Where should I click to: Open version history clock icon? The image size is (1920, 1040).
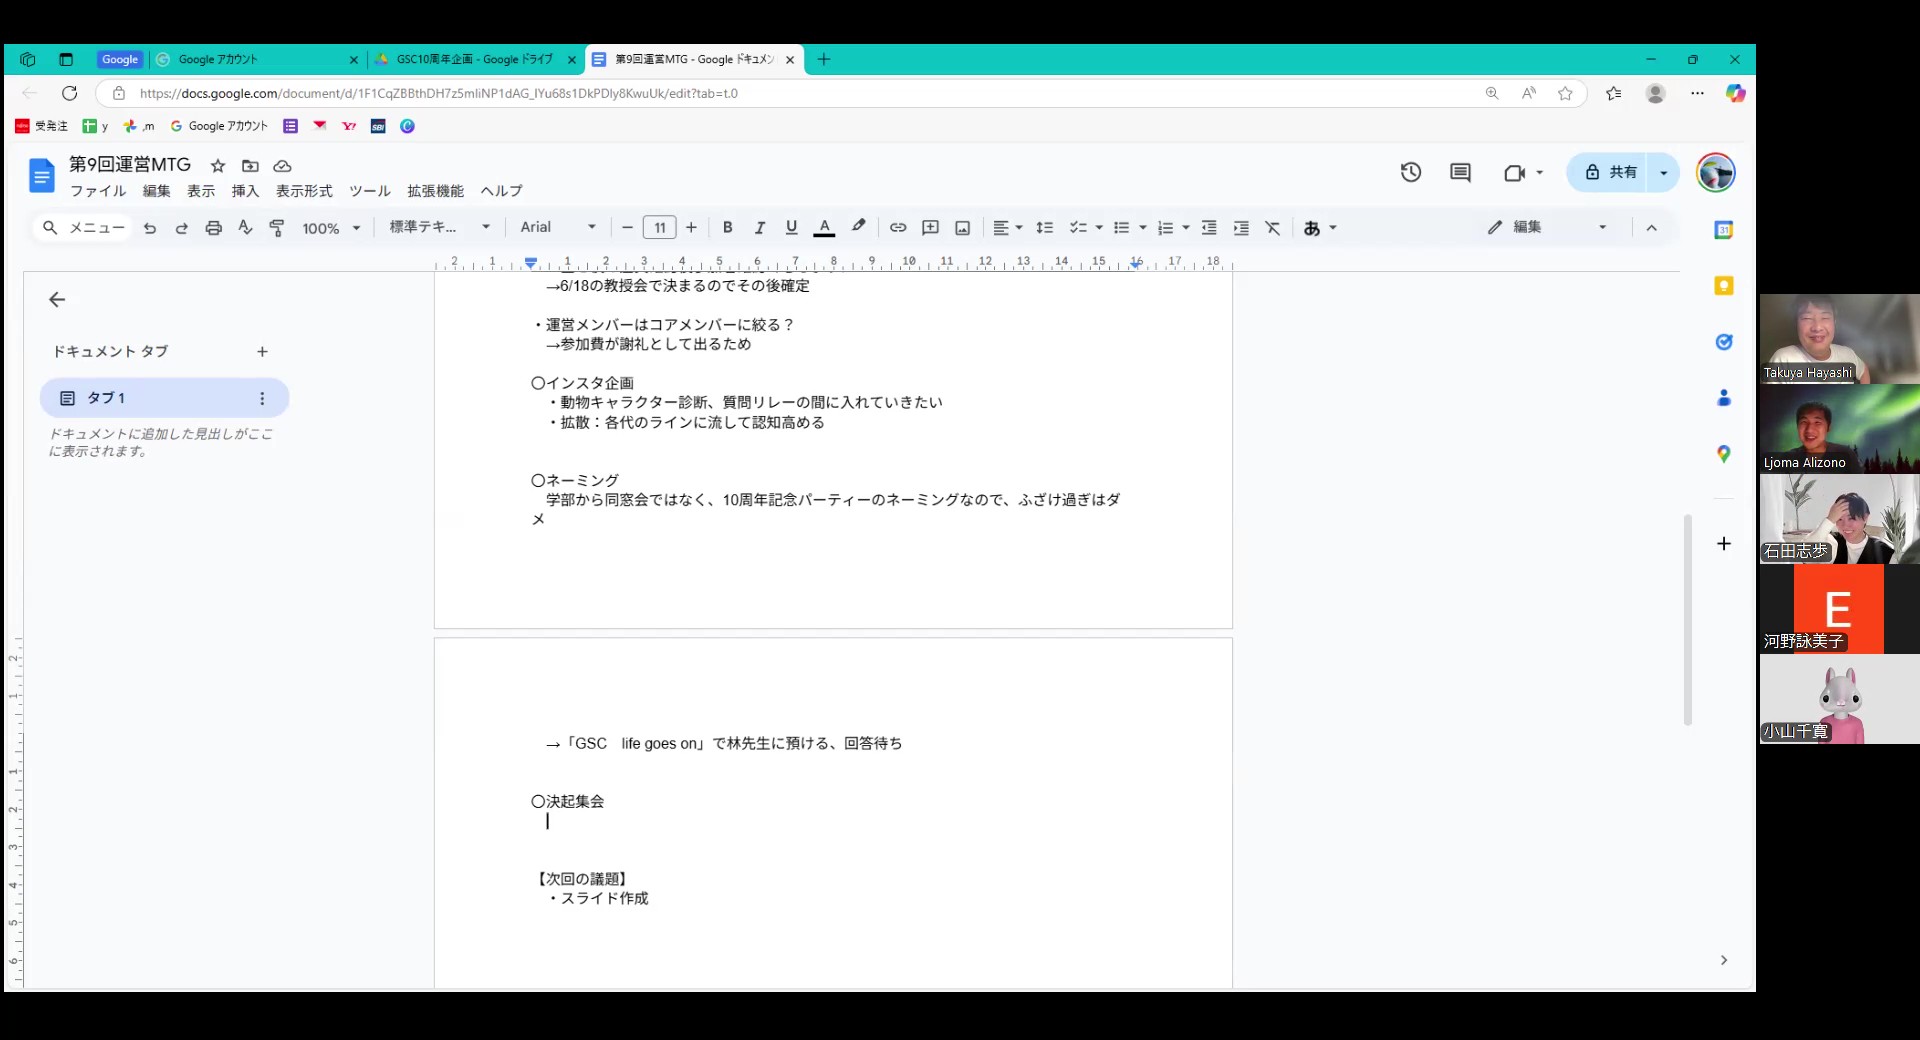pyautogui.click(x=1410, y=173)
